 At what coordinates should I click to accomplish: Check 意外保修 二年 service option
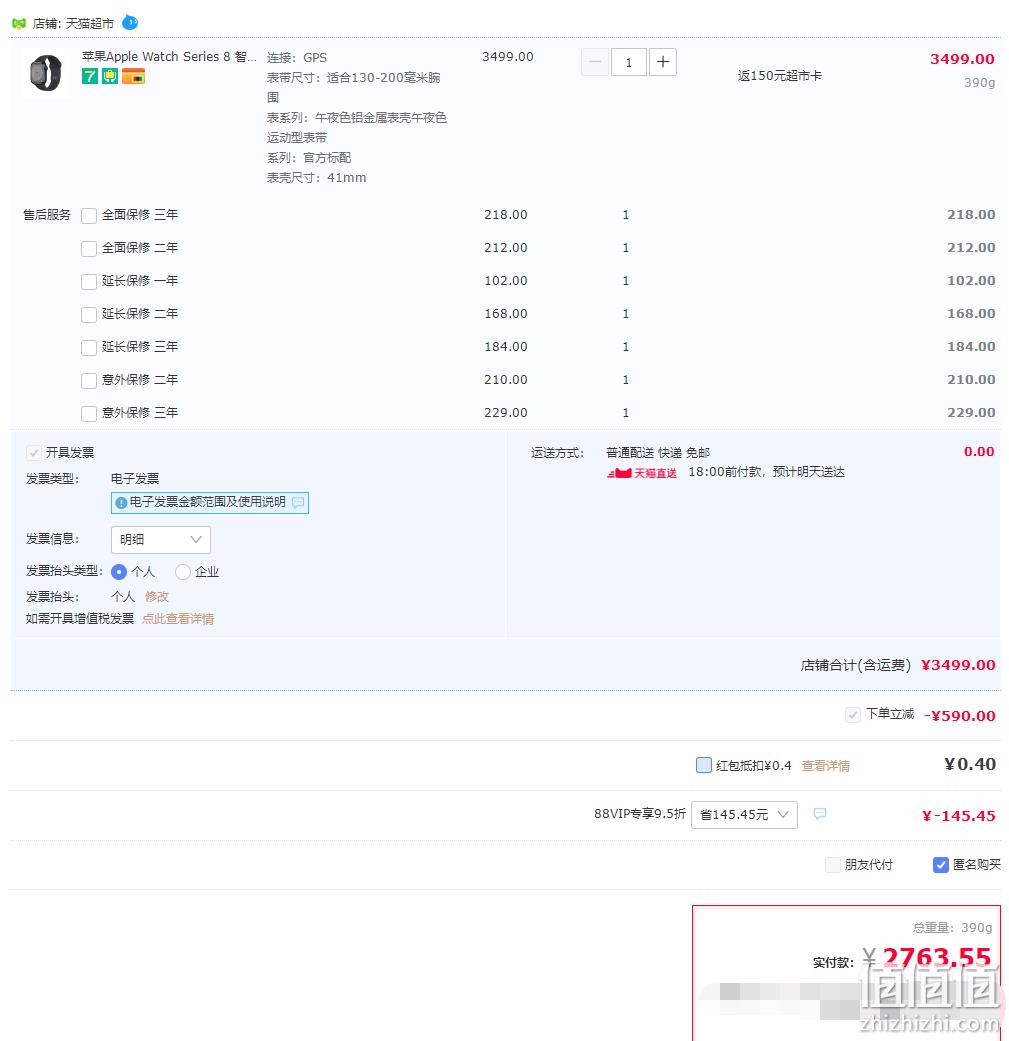click(x=89, y=380)
